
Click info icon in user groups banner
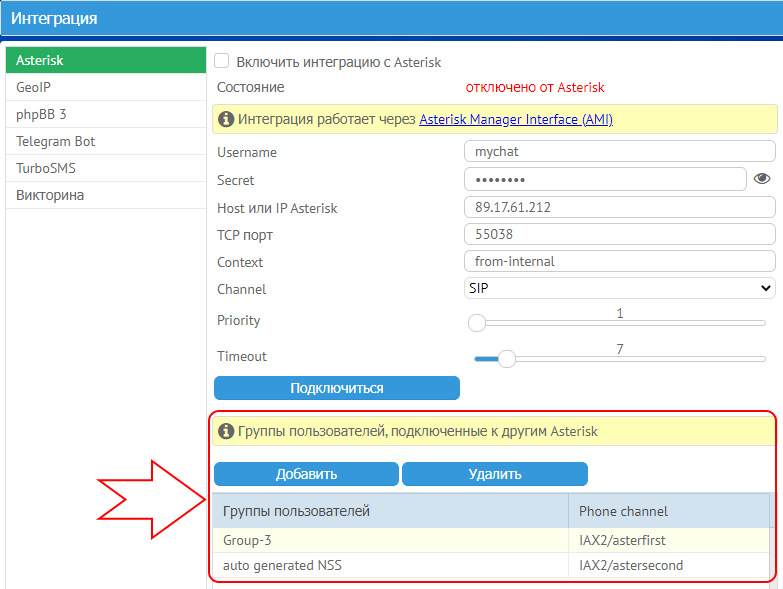point(226,431)
